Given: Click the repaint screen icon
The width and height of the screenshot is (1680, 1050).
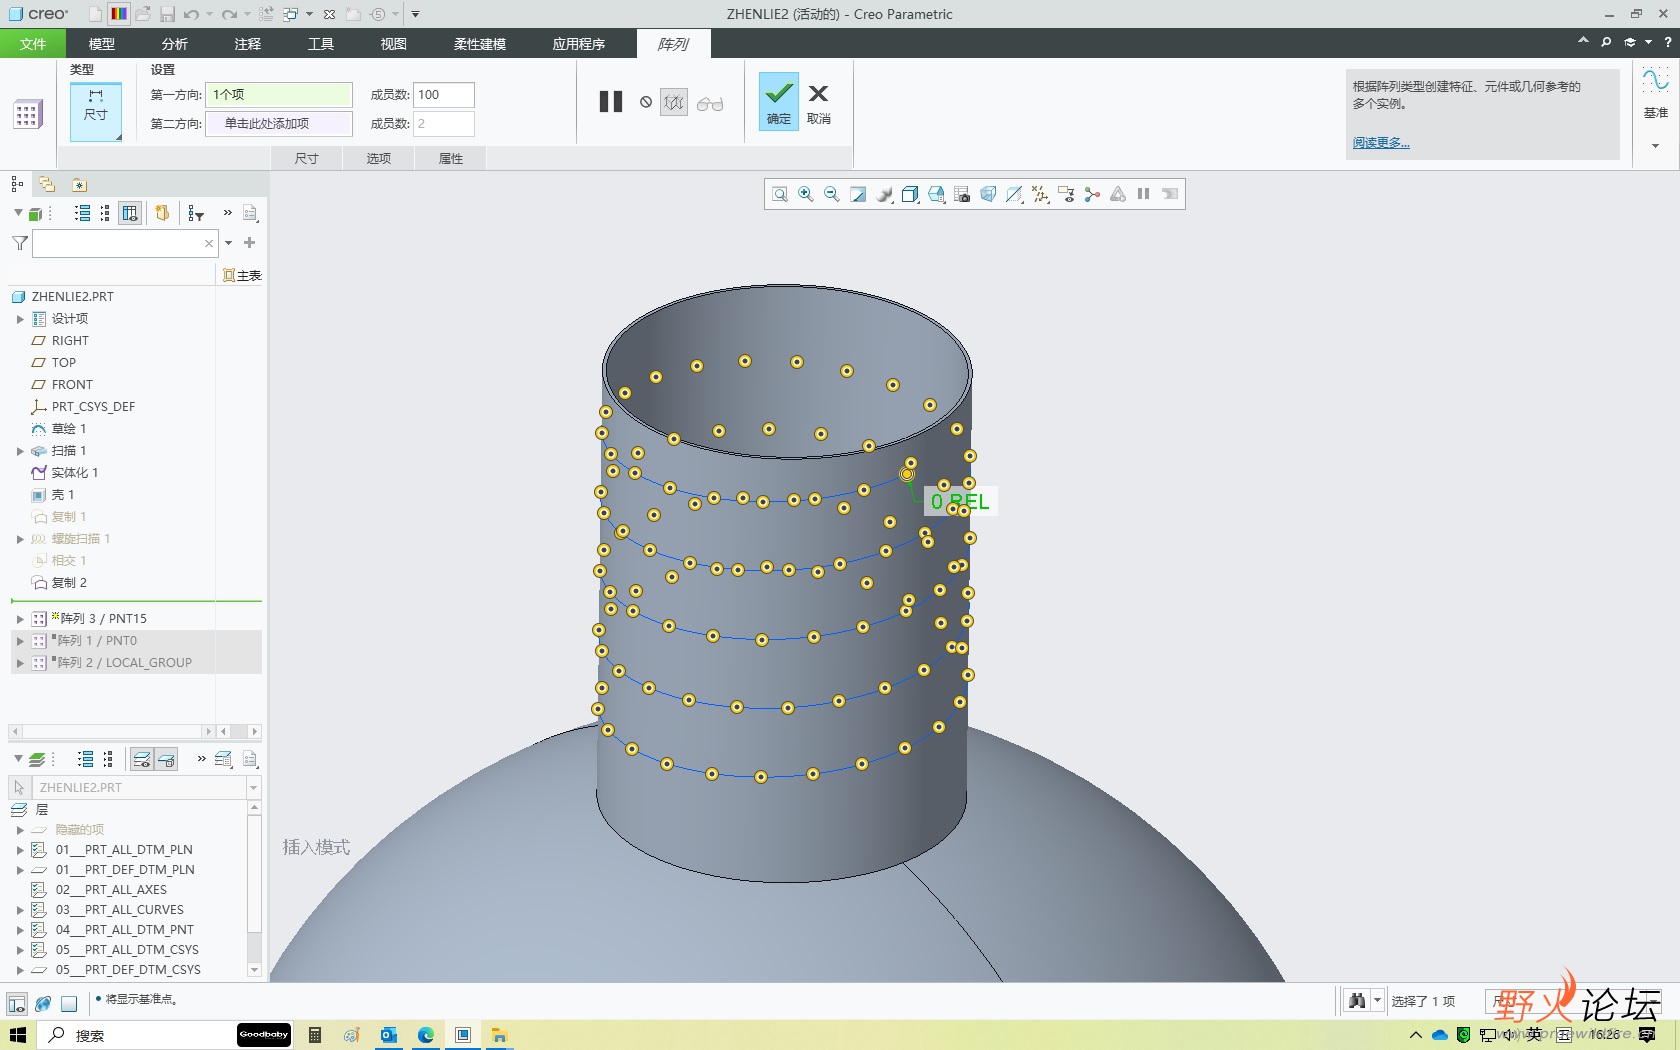Looking at the screenshot, I should pos(858,194).
